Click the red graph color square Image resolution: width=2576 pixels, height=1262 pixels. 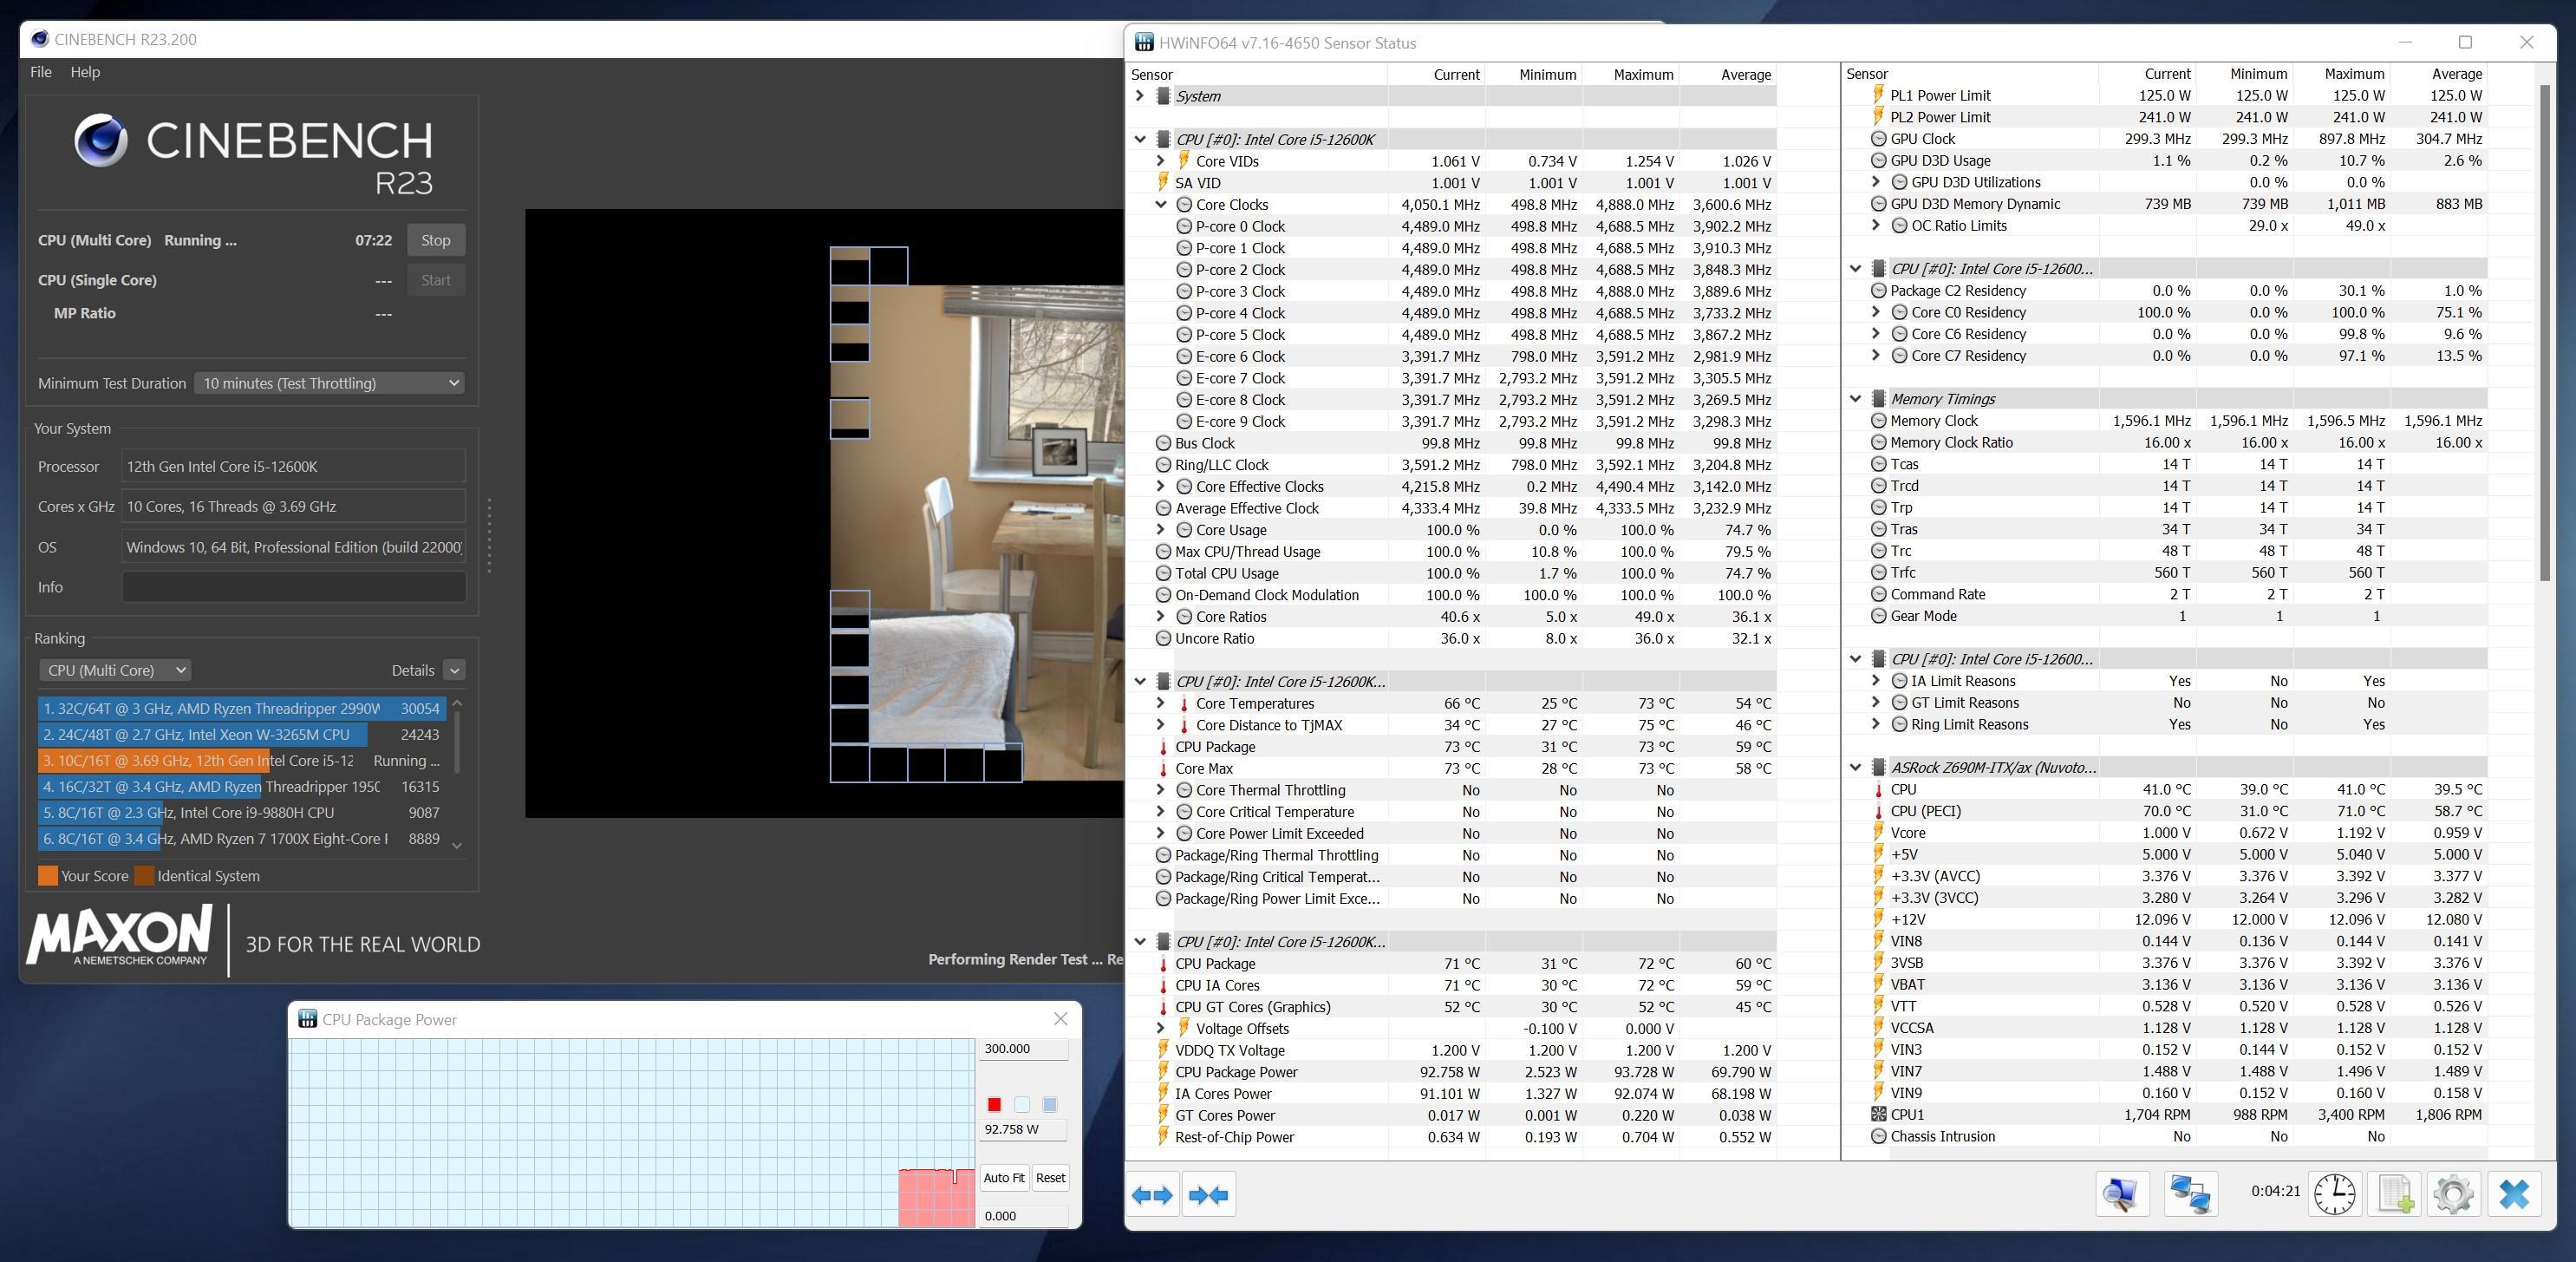(994, 1104)
